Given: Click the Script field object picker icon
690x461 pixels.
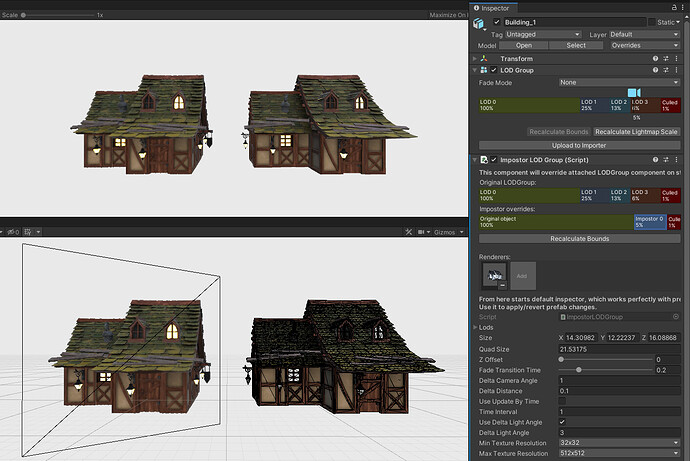Looking at the screenshot, I should (x=676, y=317).
